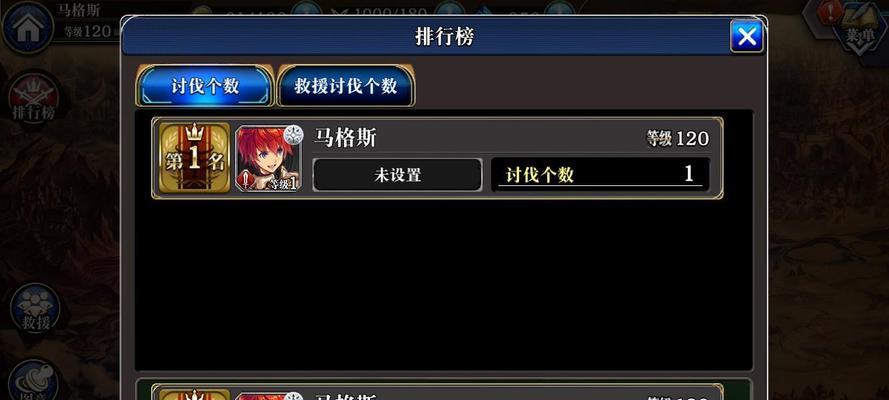This screenshot has height=400, width=889.
Task: Switch to the 讨伐个数 tab
Action: (205, 86)
